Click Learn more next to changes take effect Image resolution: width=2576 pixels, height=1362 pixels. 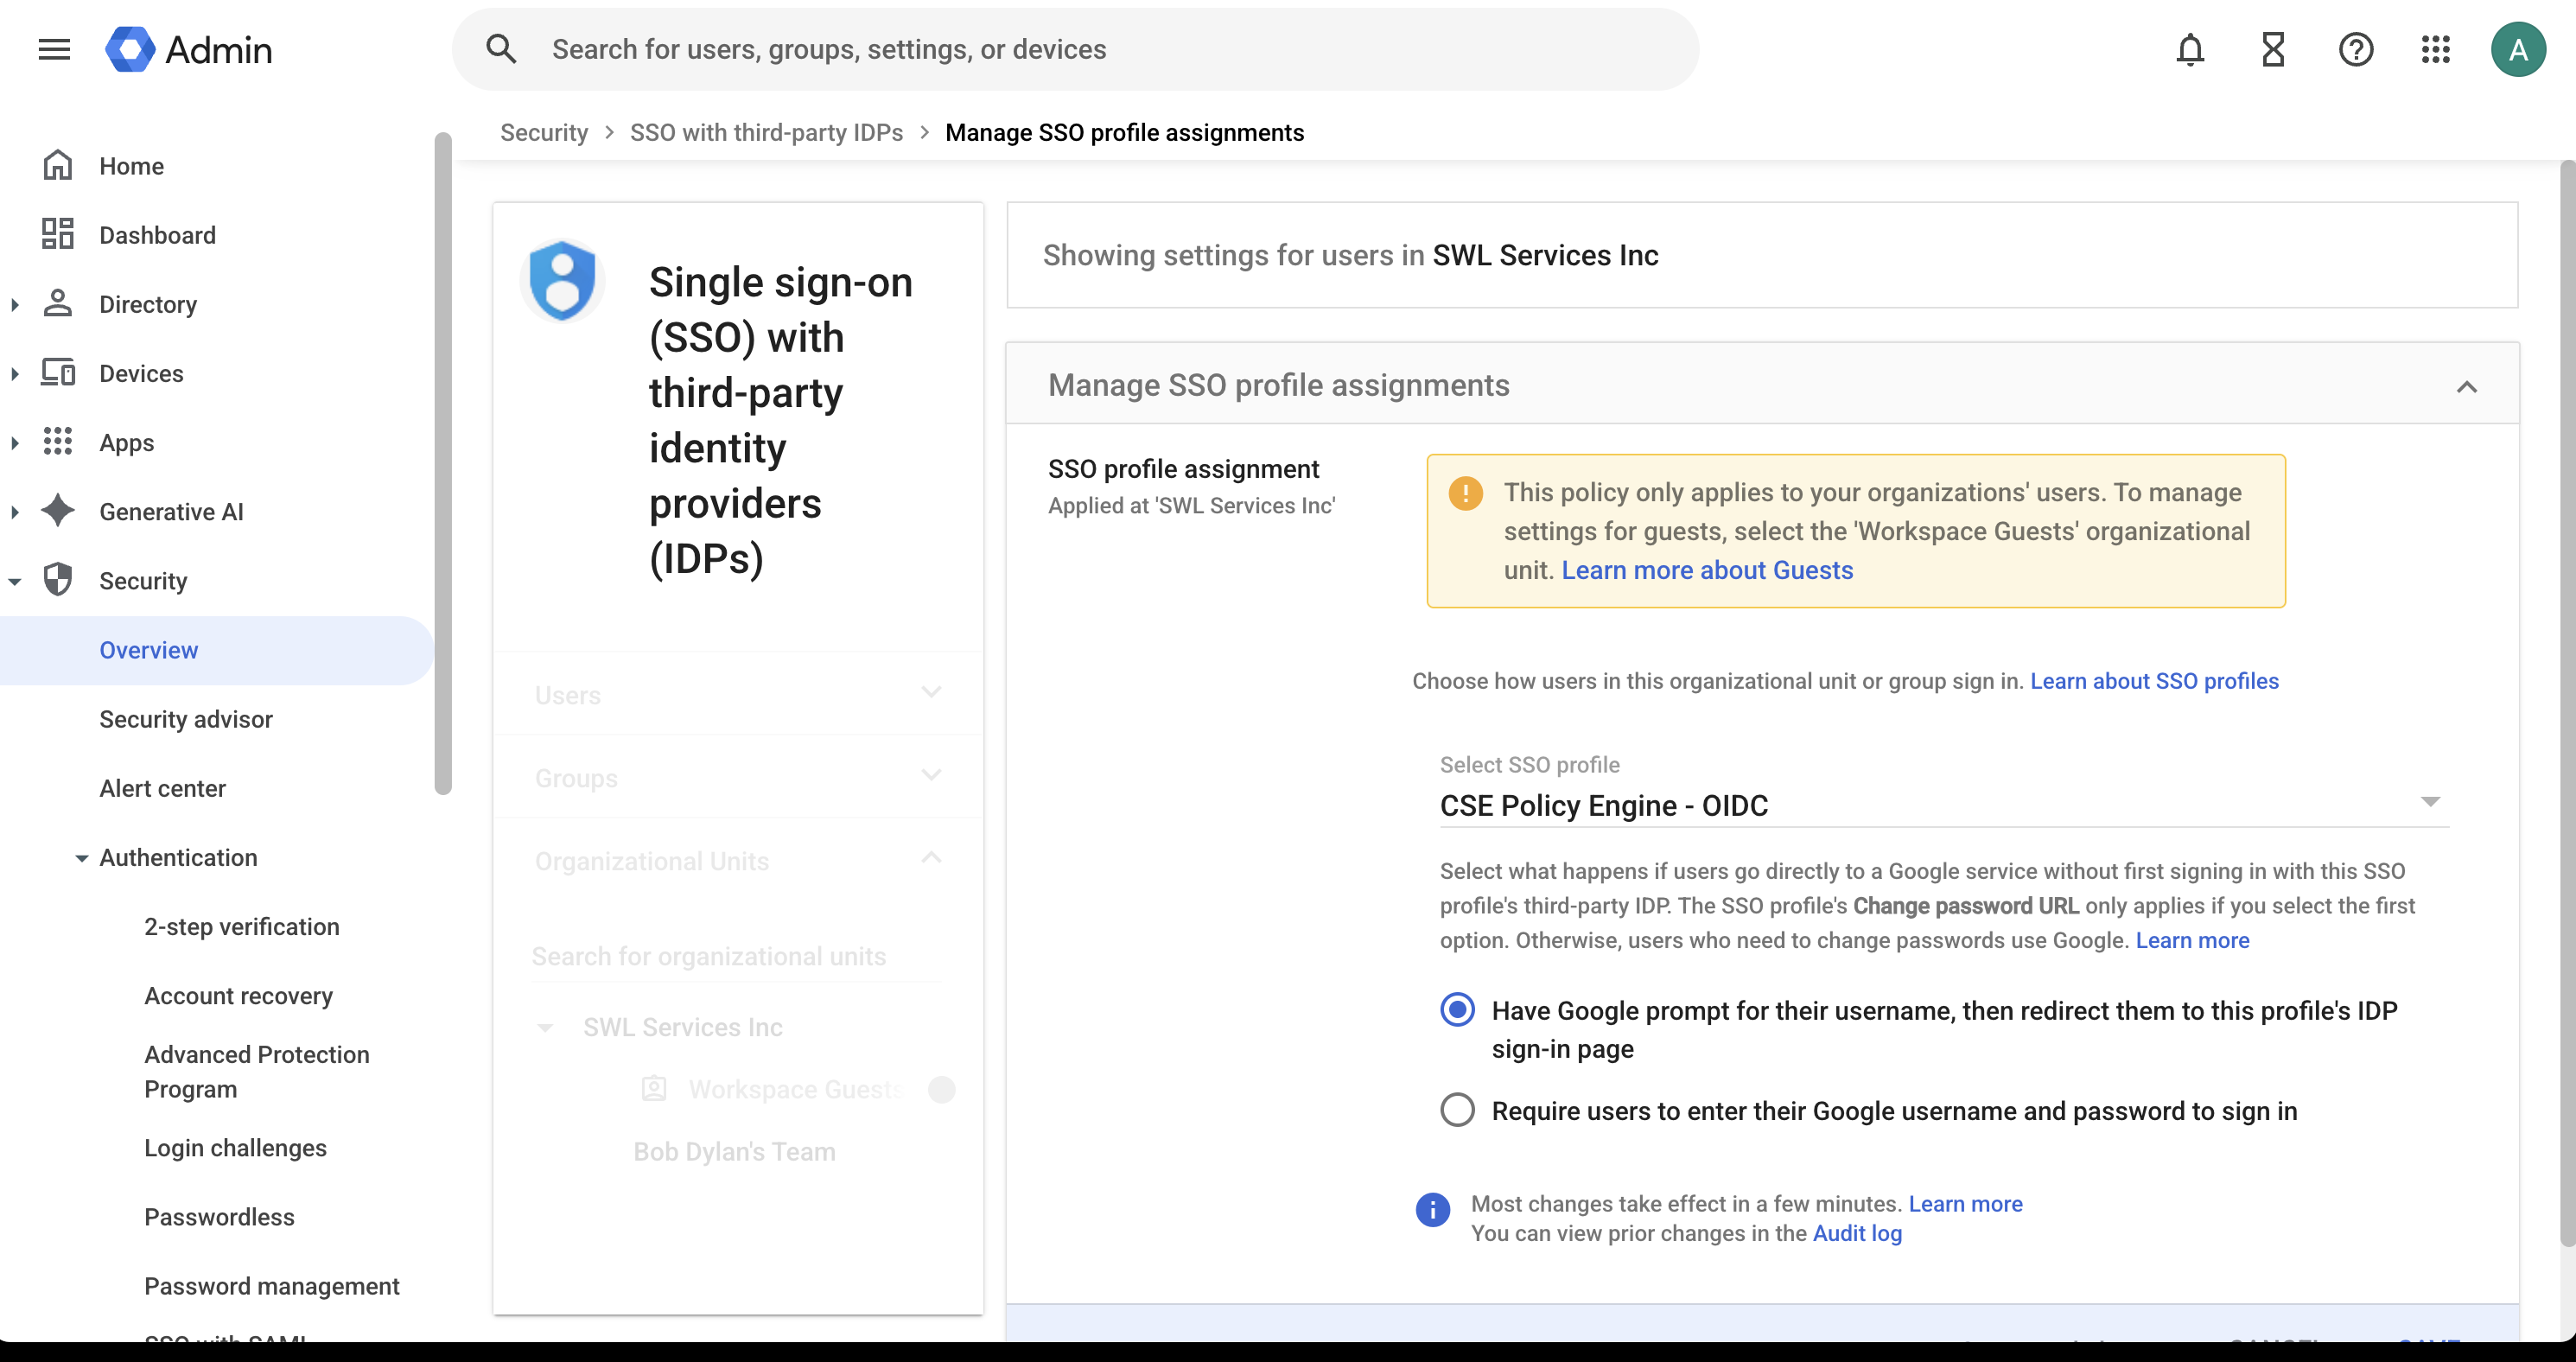[x=1965, y=1203]
